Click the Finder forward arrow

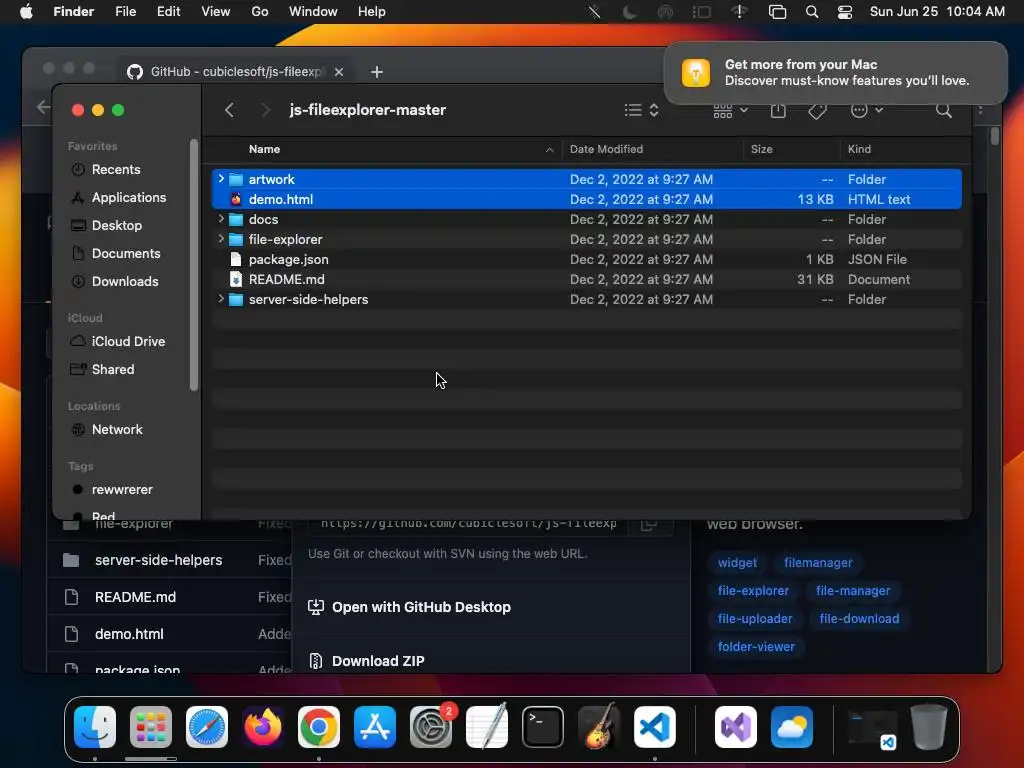tap(264, 110)
